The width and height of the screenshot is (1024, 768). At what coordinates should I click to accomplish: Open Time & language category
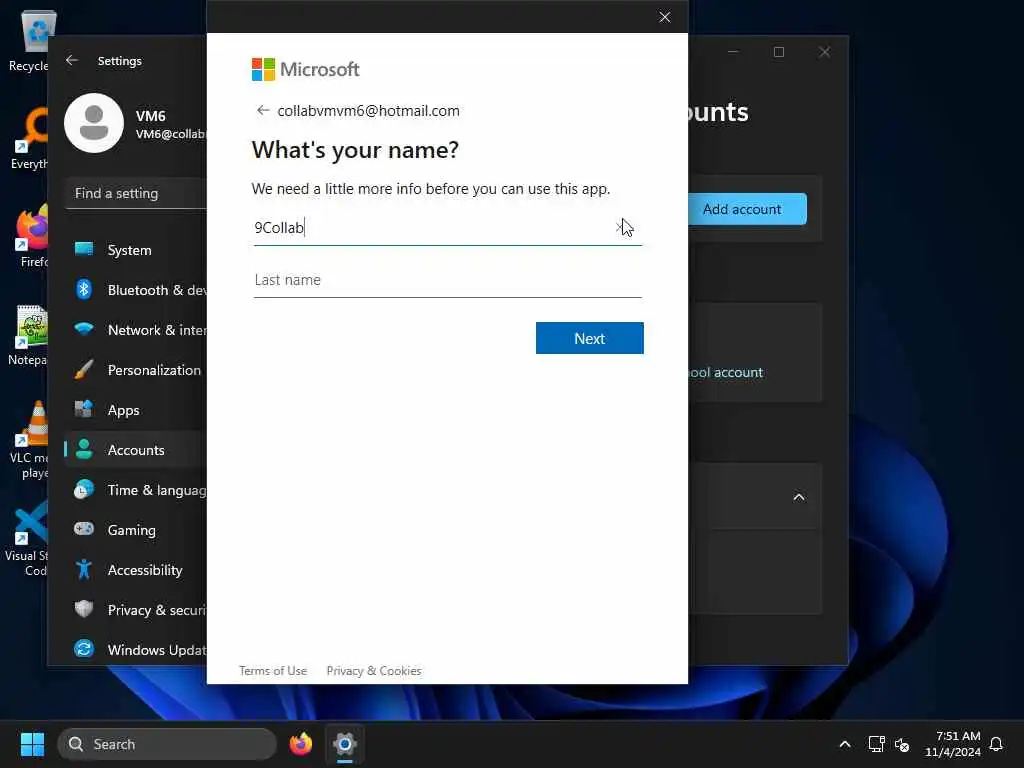pos(136,490)
